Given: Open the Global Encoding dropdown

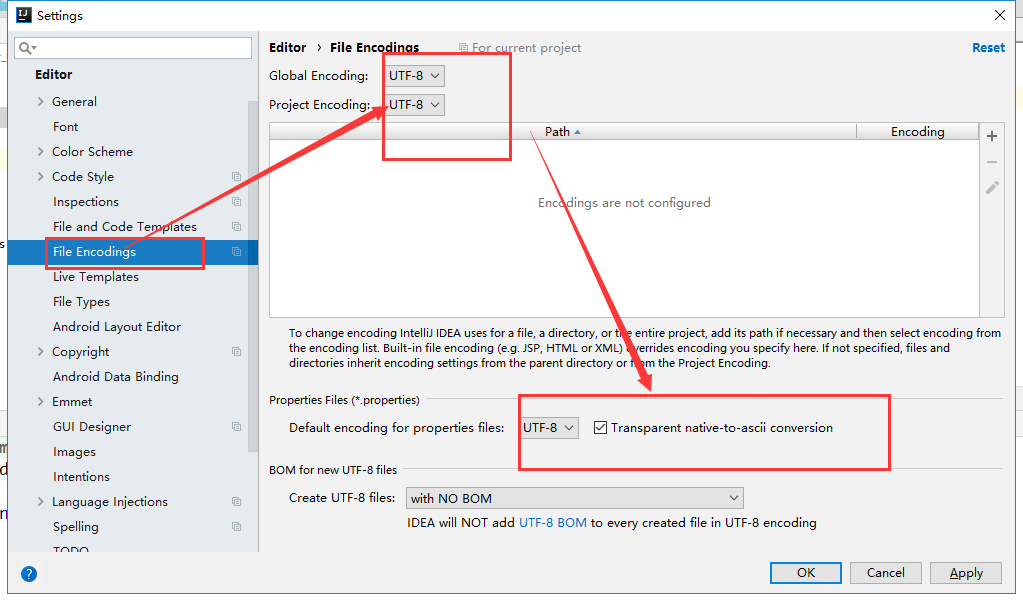Looking at the screenshot, I should [414, 76].
